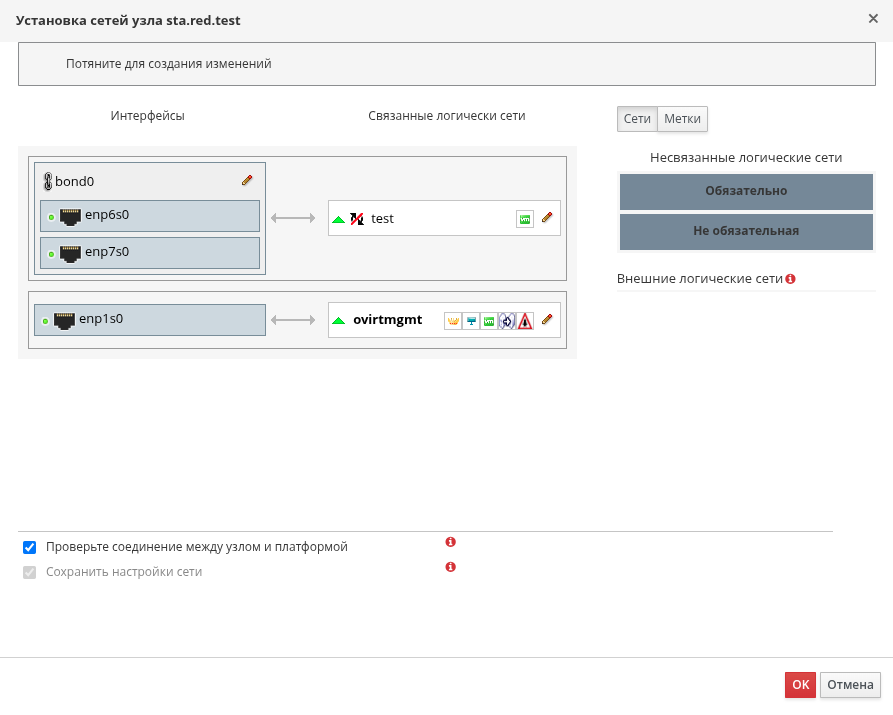Click the display network monitor icon on ovirtmgmt

(471, 321)
